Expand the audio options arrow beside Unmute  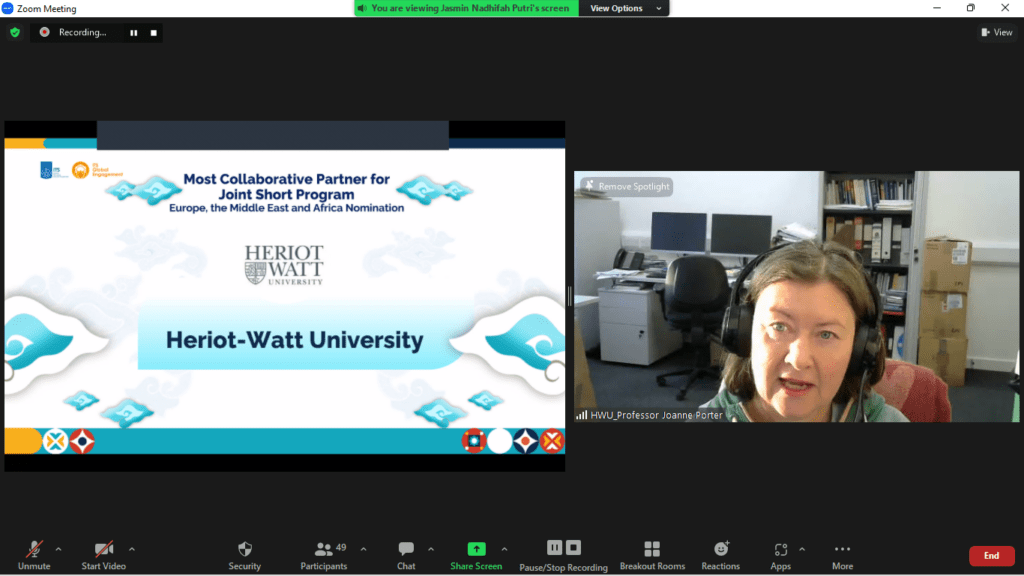tap(58, 549)
